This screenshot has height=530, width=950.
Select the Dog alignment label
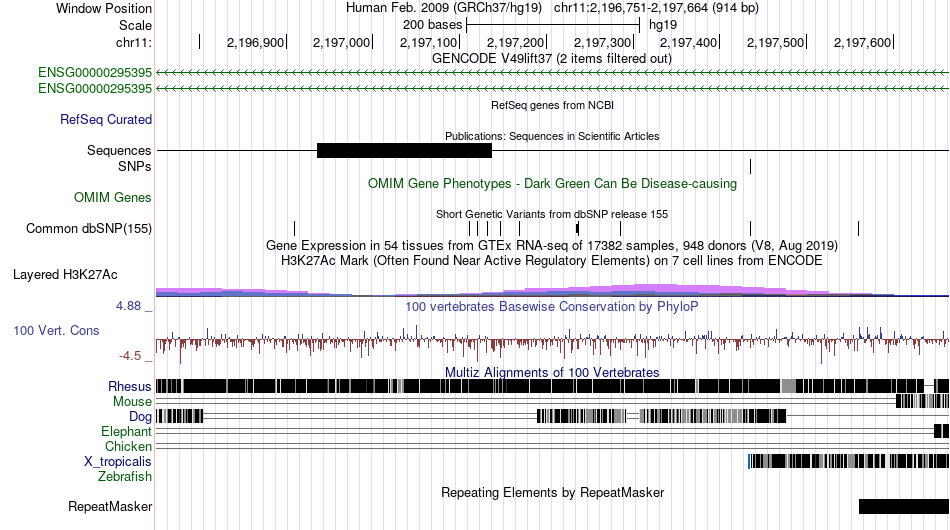(x=140, y=417)
